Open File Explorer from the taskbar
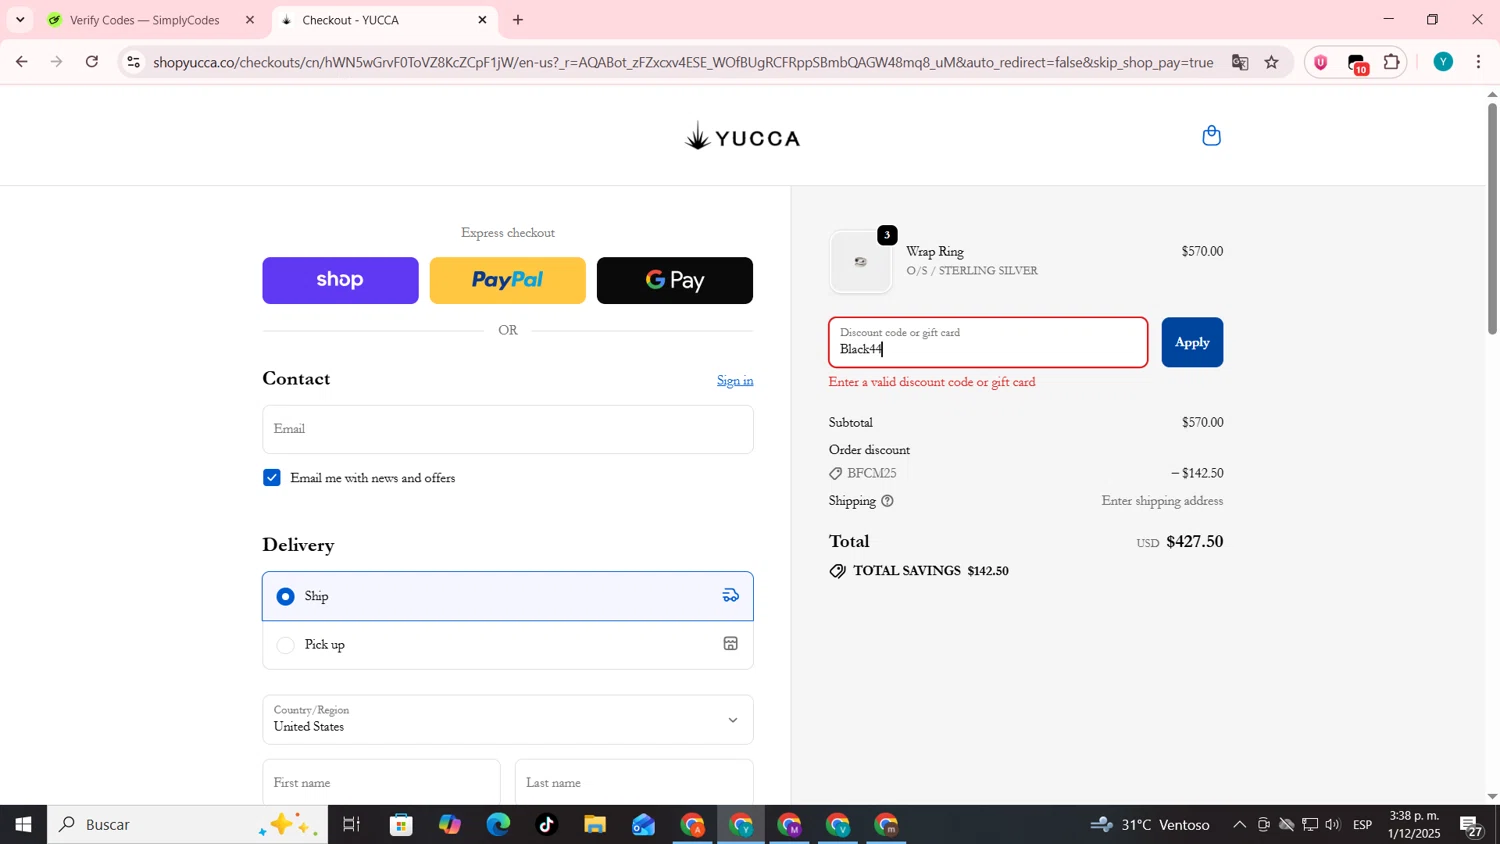The width and height of the screenshot is (1500, 844). click(x=595, y=825)
